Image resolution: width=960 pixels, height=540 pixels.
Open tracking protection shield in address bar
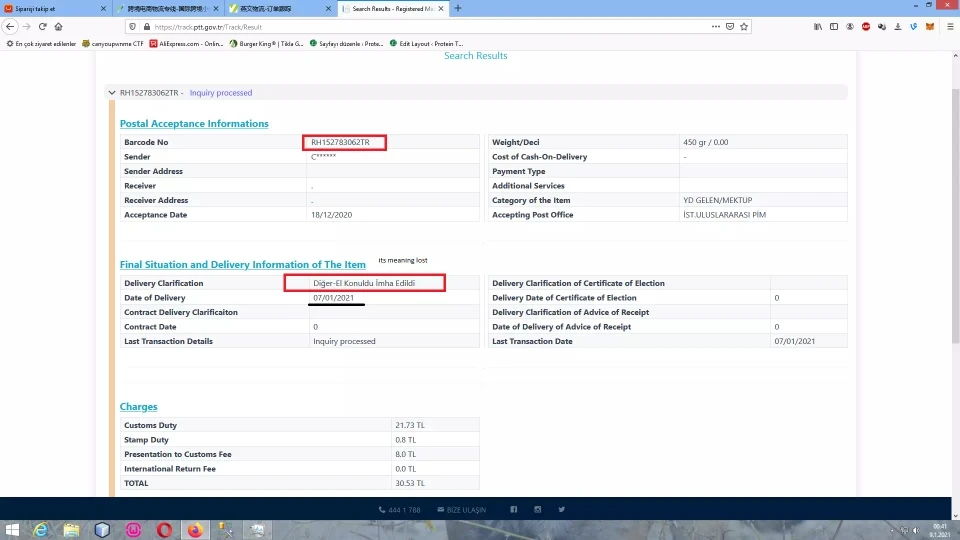(x=132, y=26)
